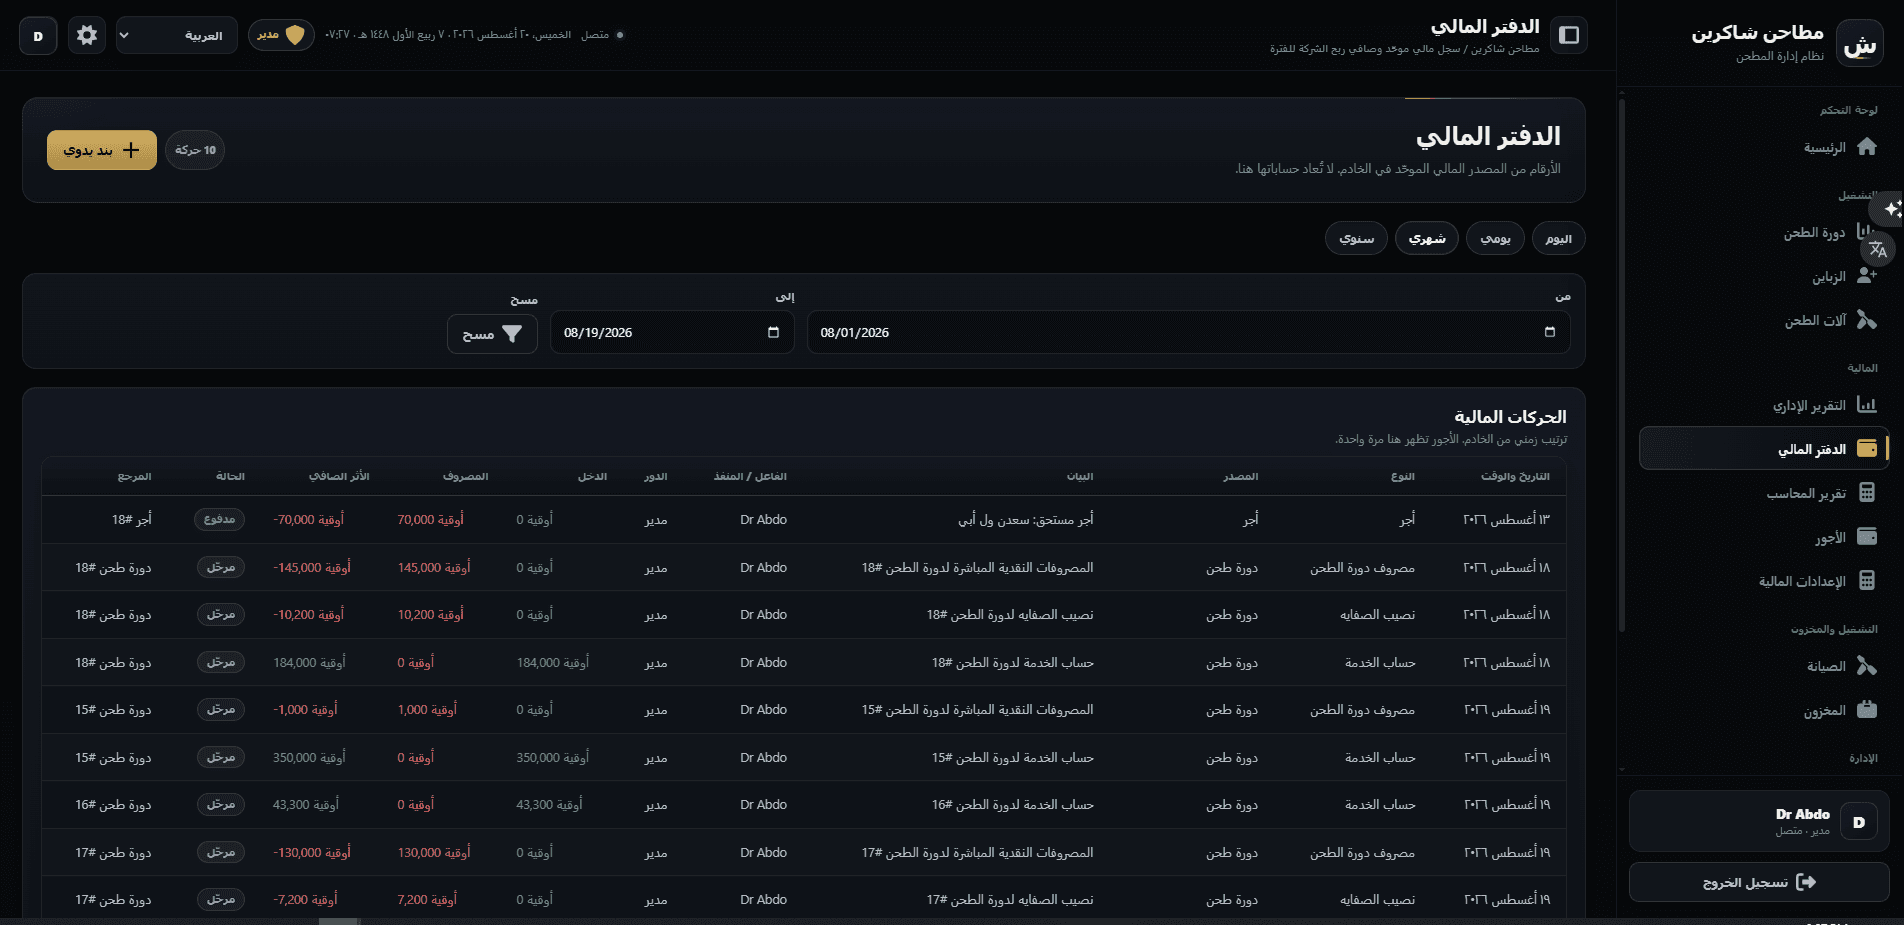
Task: Open the calendar picker of the إلى date
Action: tap(773, 332)
